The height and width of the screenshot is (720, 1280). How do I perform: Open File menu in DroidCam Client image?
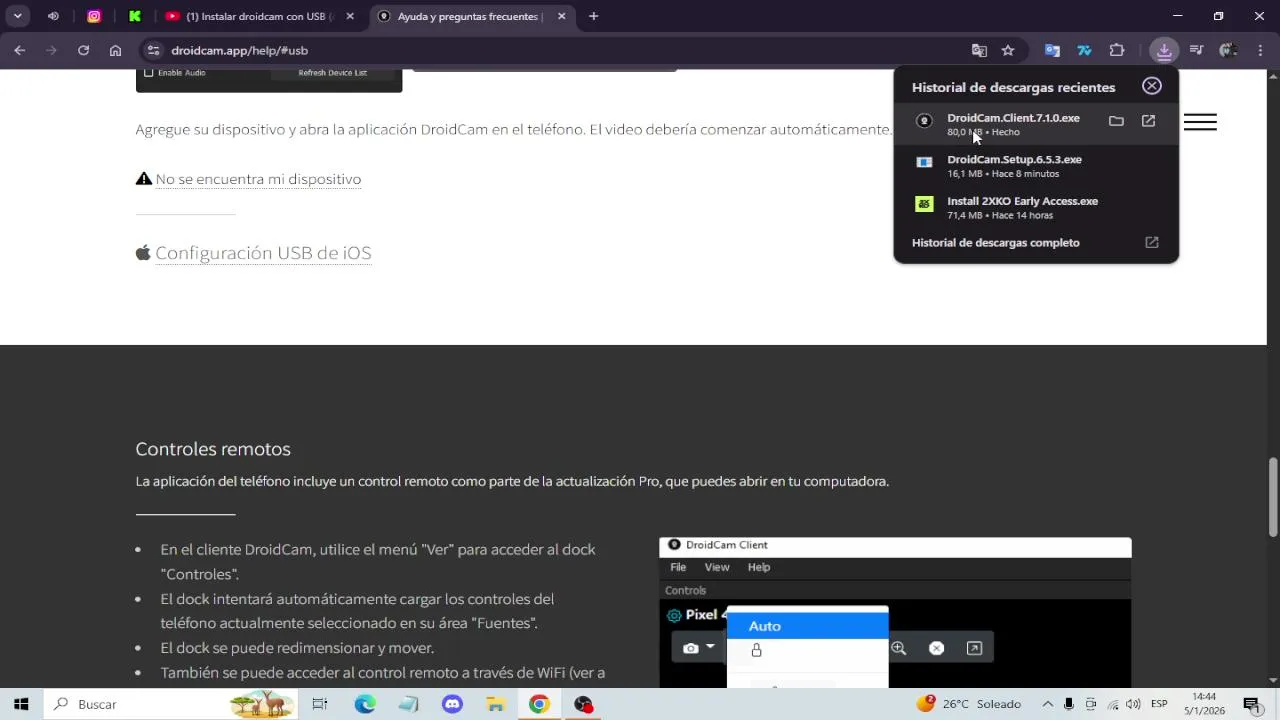pos(678,567)
